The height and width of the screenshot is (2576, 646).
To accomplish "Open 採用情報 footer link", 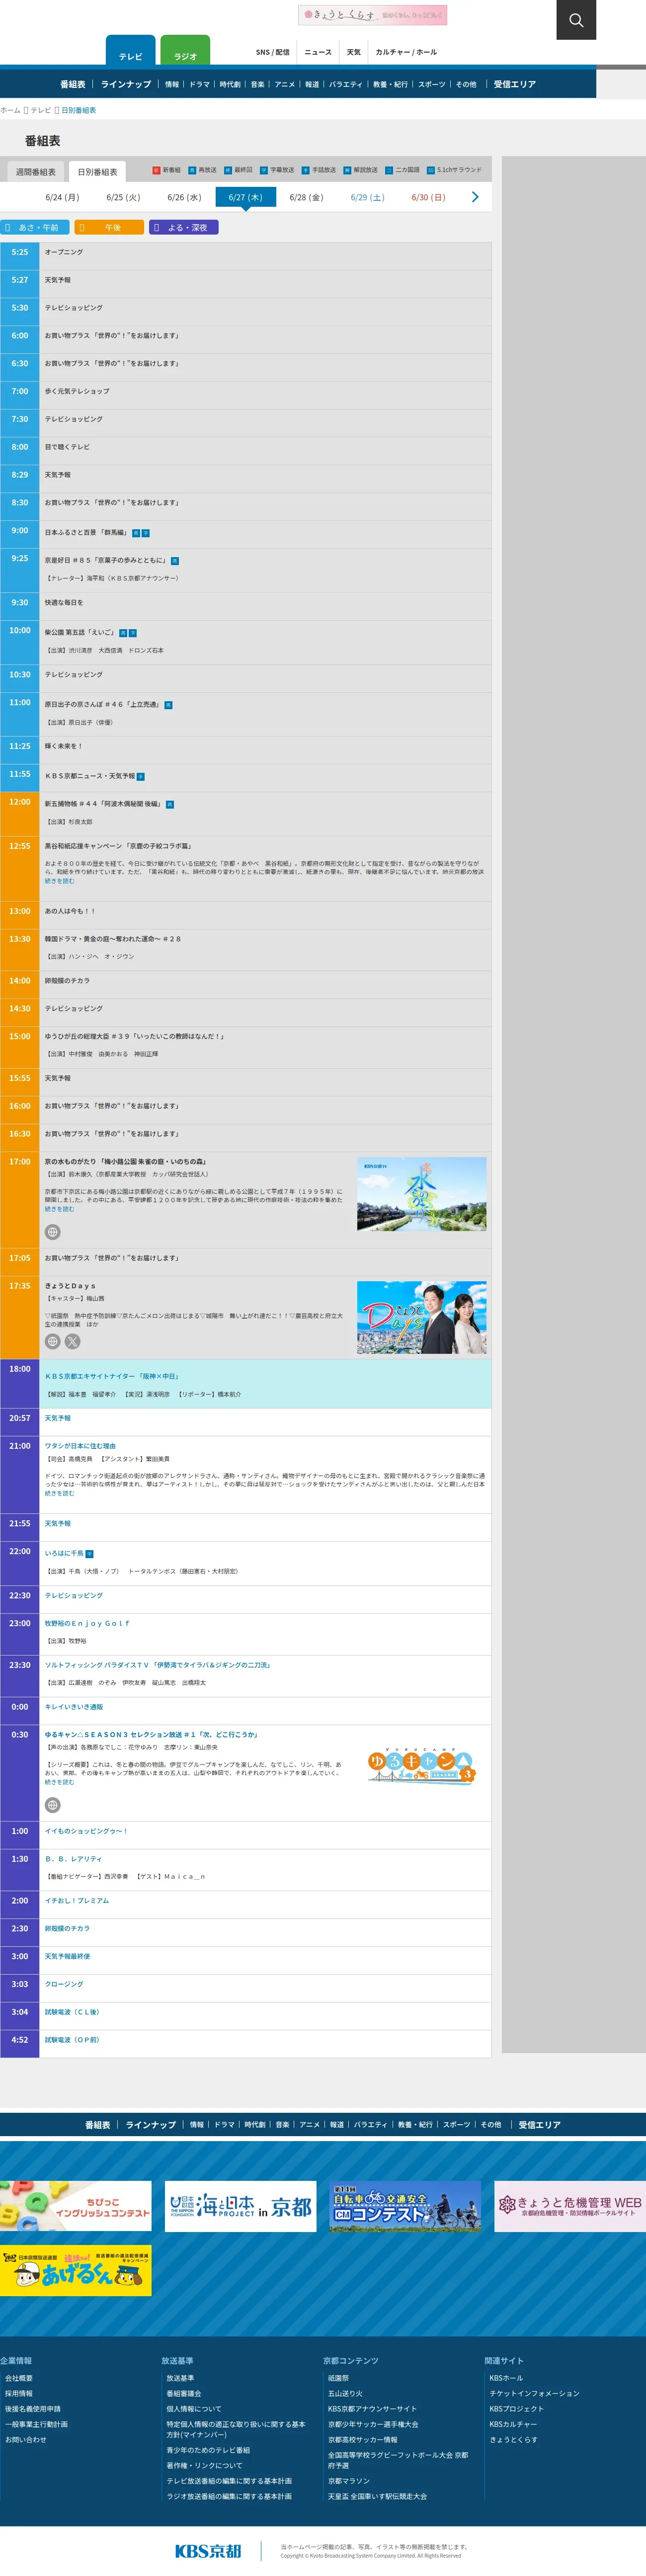I will [19, 2394].
